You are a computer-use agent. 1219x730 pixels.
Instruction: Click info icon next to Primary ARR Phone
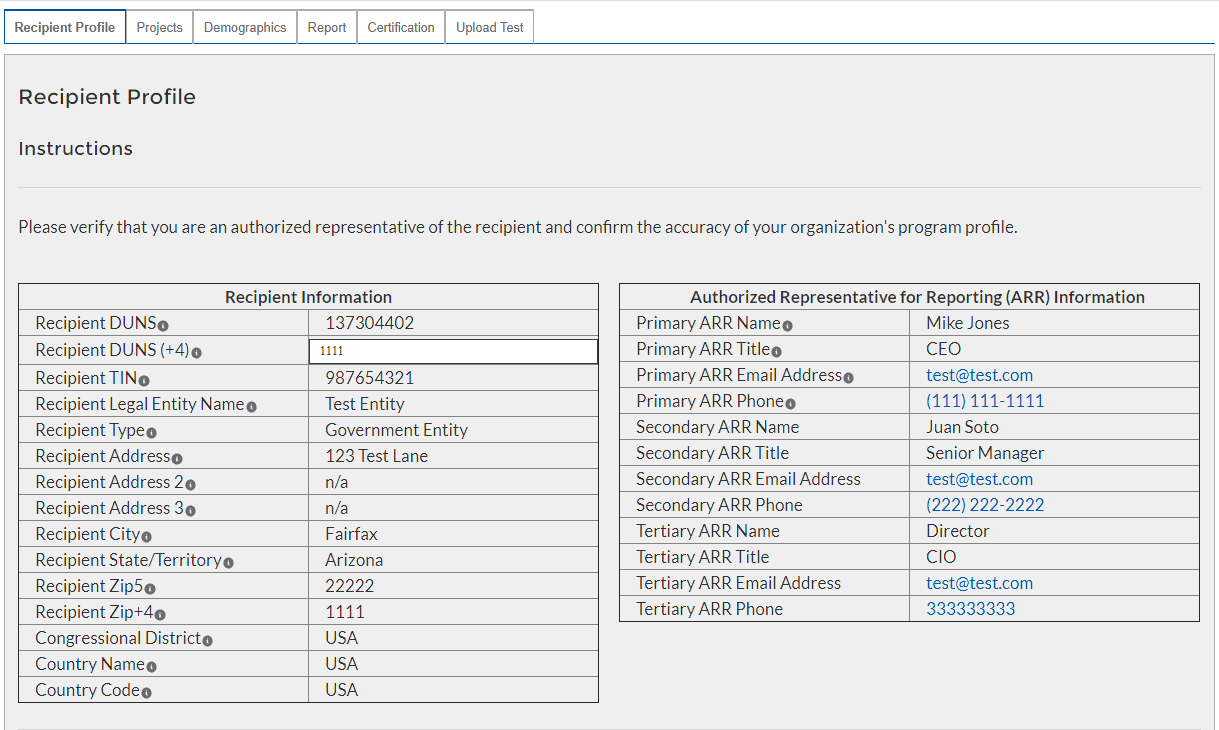(x=790, y=404)
